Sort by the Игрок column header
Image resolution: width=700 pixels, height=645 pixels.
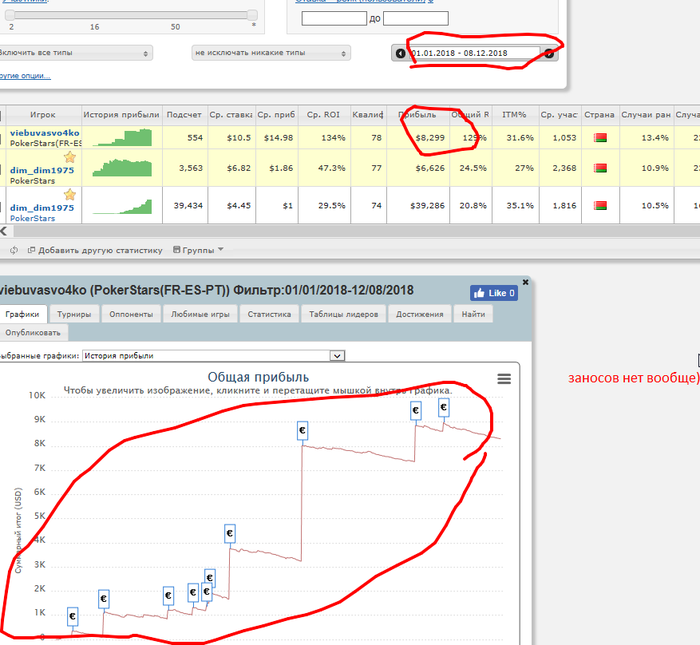(43, 115)
